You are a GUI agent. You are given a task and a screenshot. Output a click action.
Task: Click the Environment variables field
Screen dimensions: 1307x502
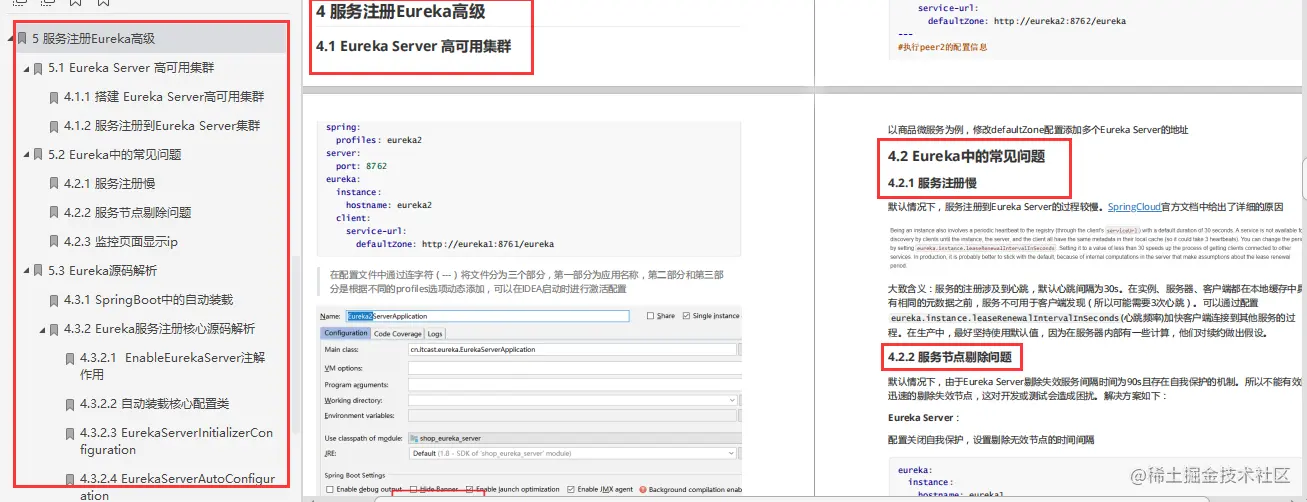(x=572, y=416)
